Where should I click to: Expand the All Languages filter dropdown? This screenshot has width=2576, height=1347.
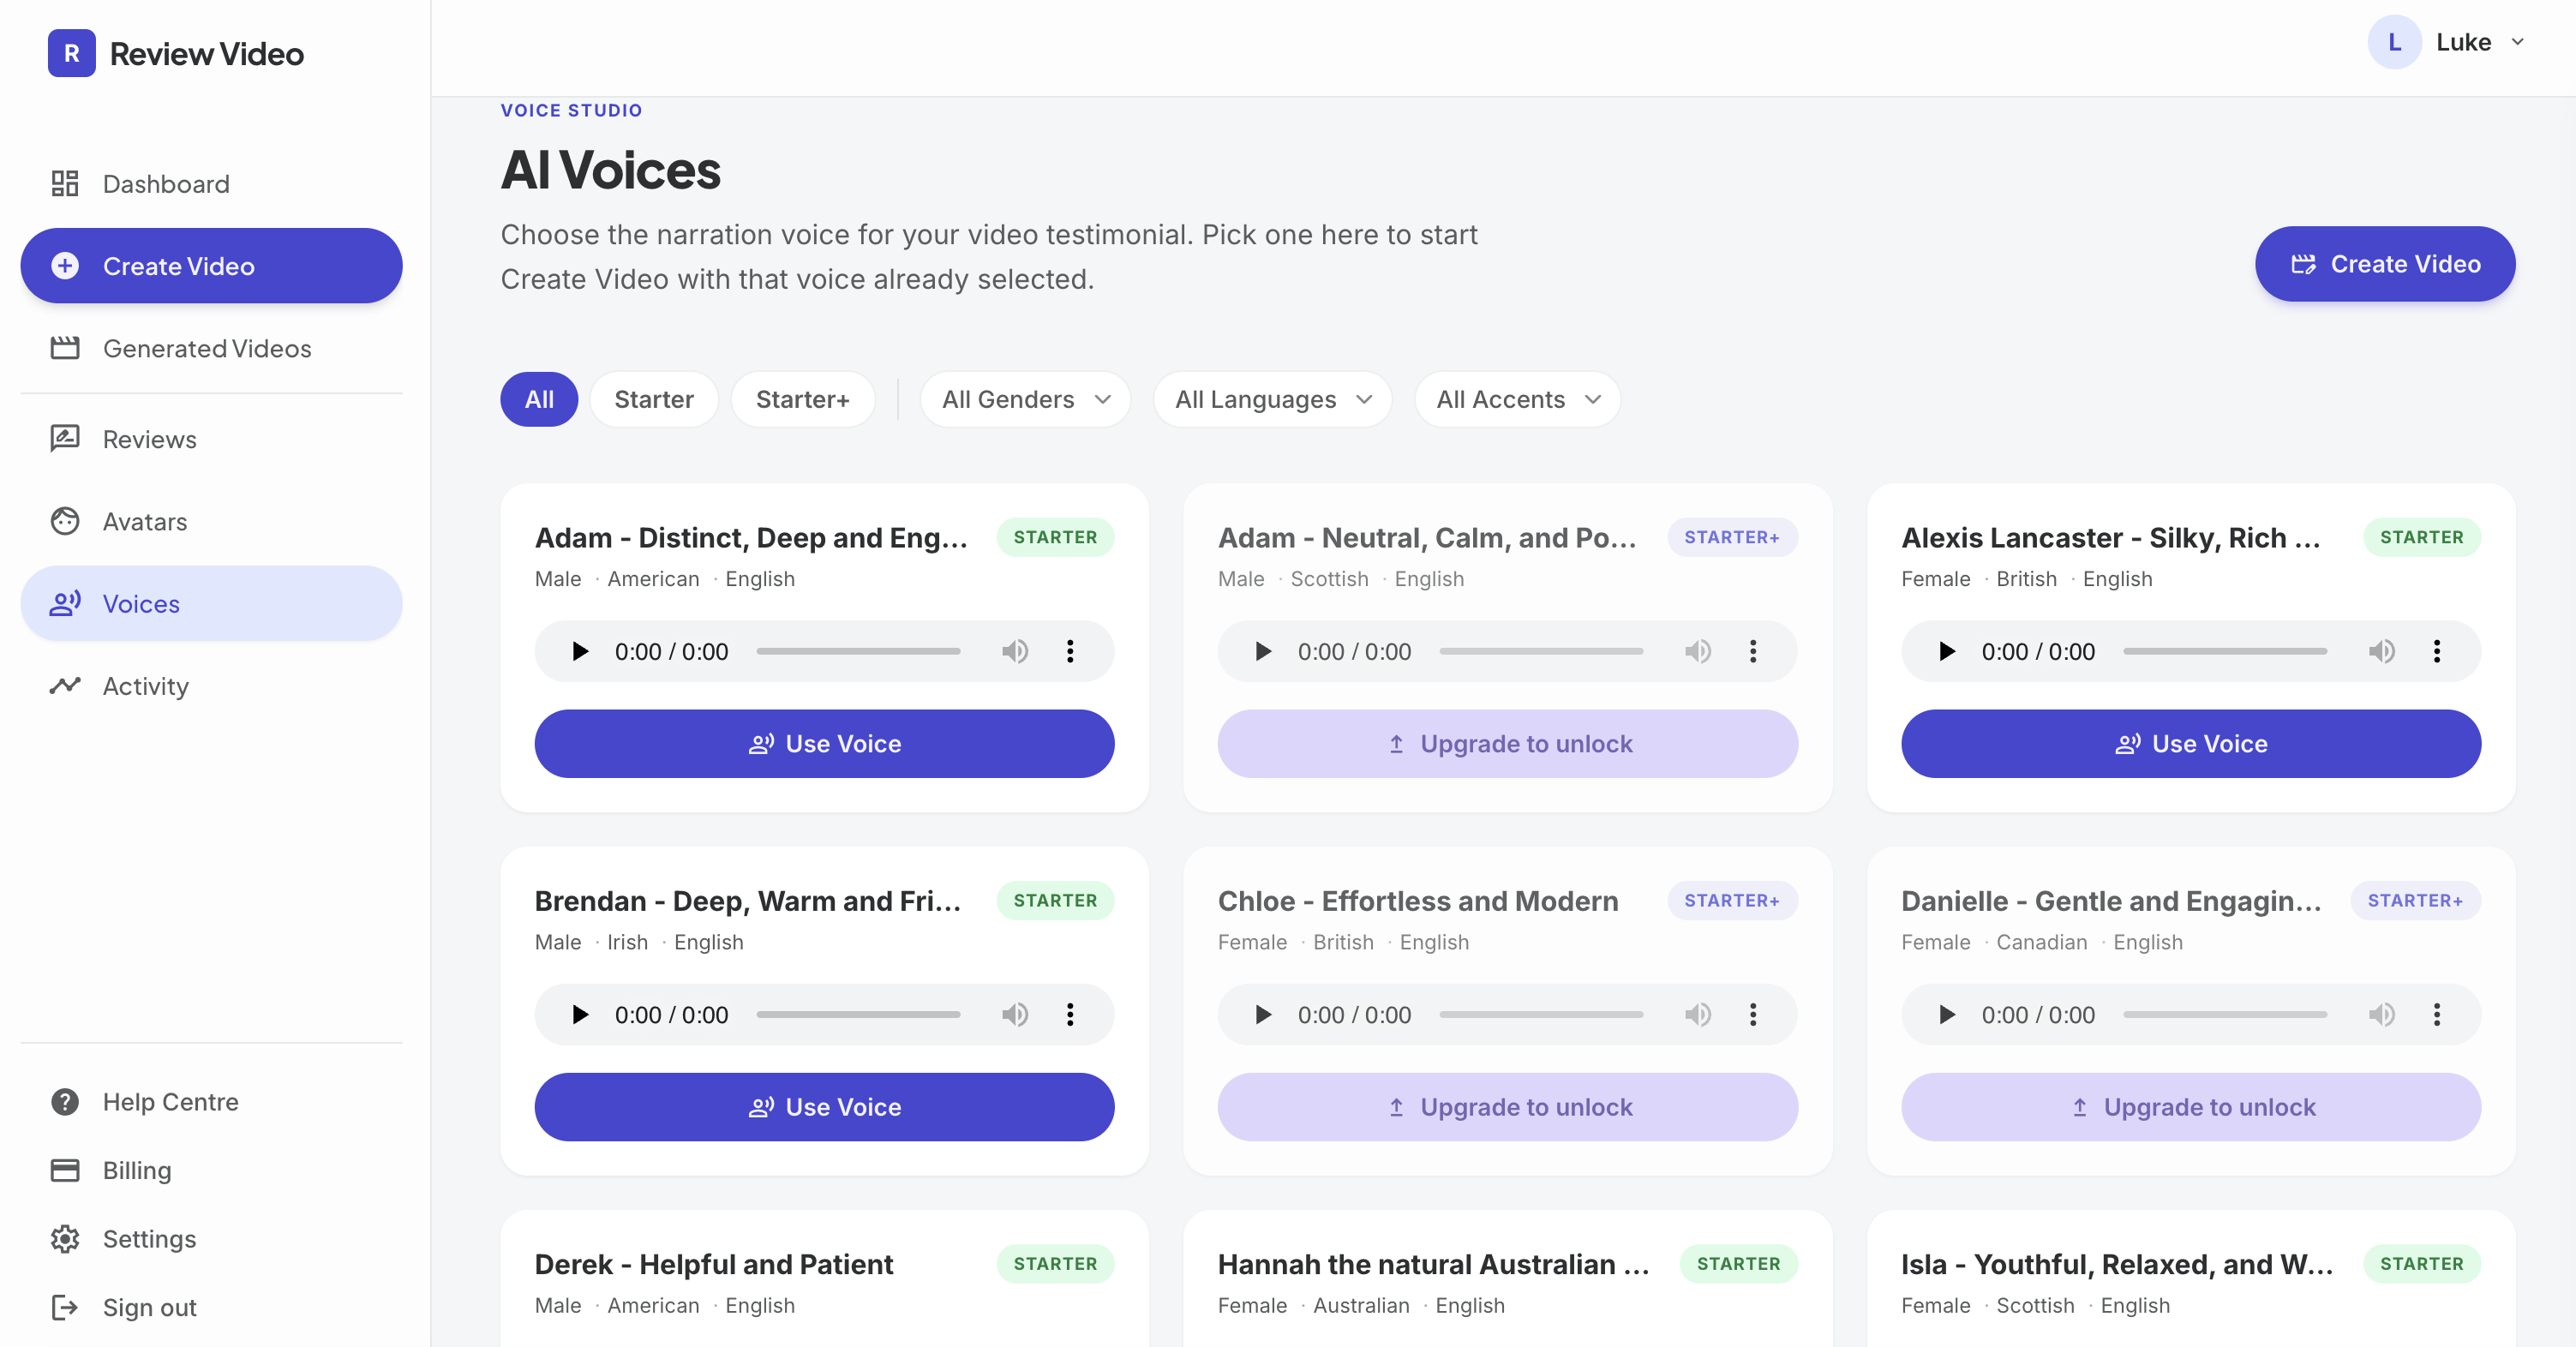(x=1272, y=400)
